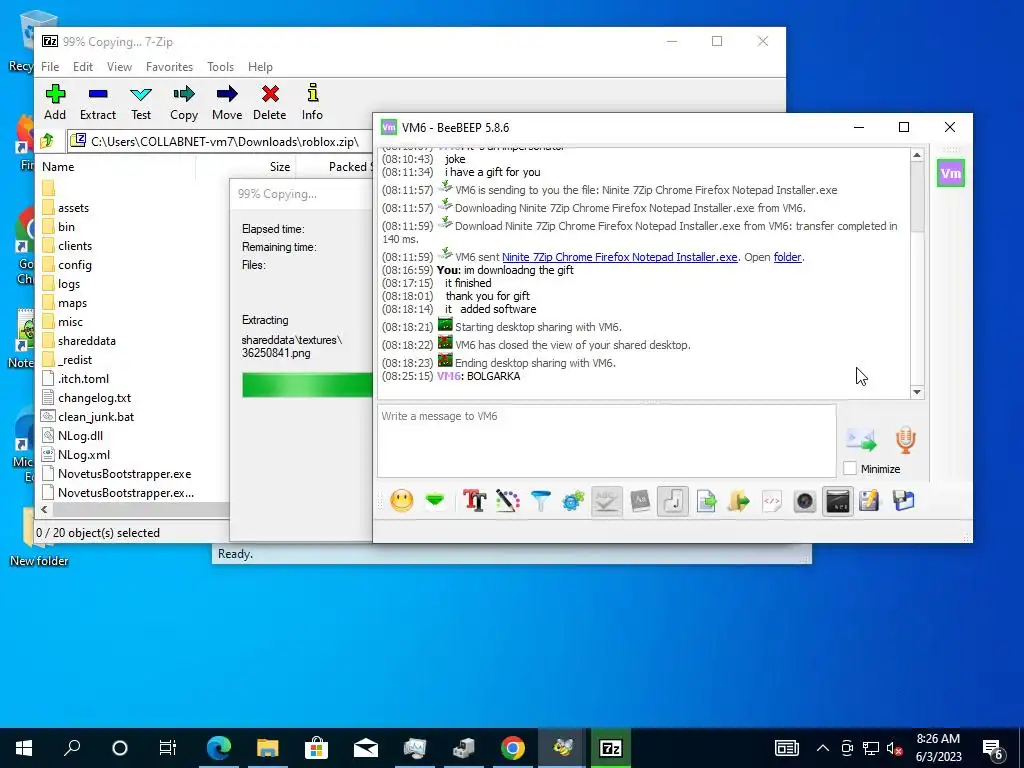Select the _redist folder in 7-Zip

[75, 360]
